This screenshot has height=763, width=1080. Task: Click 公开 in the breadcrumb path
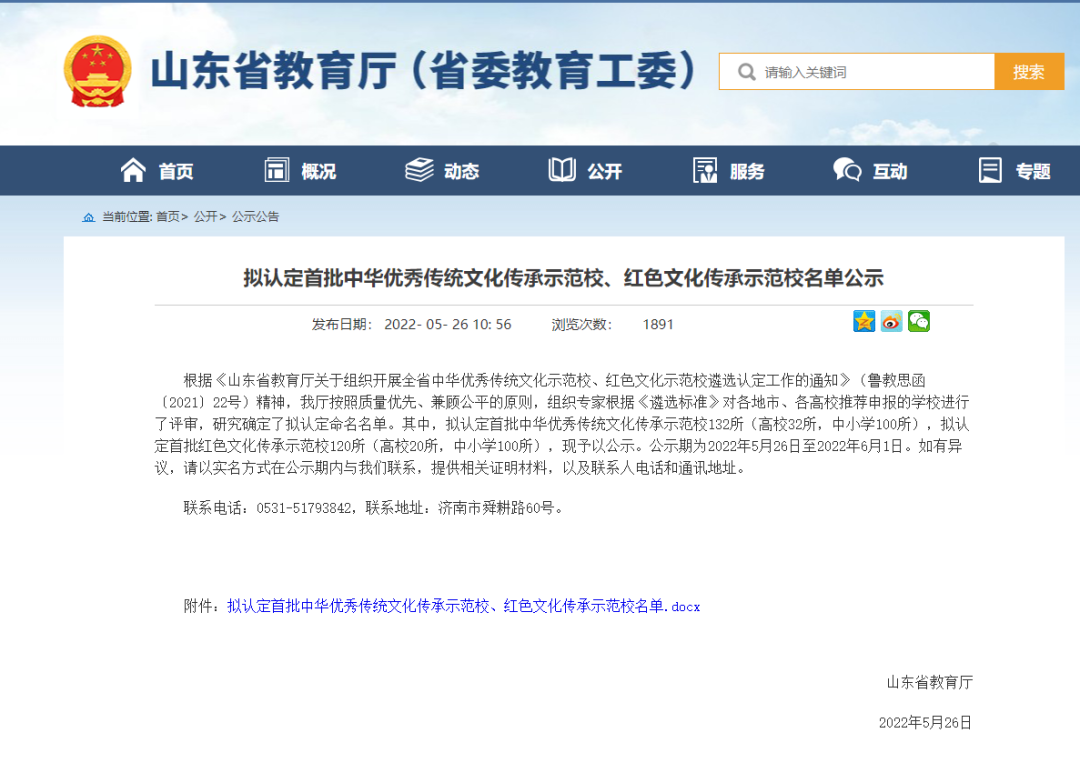[205, 217]
